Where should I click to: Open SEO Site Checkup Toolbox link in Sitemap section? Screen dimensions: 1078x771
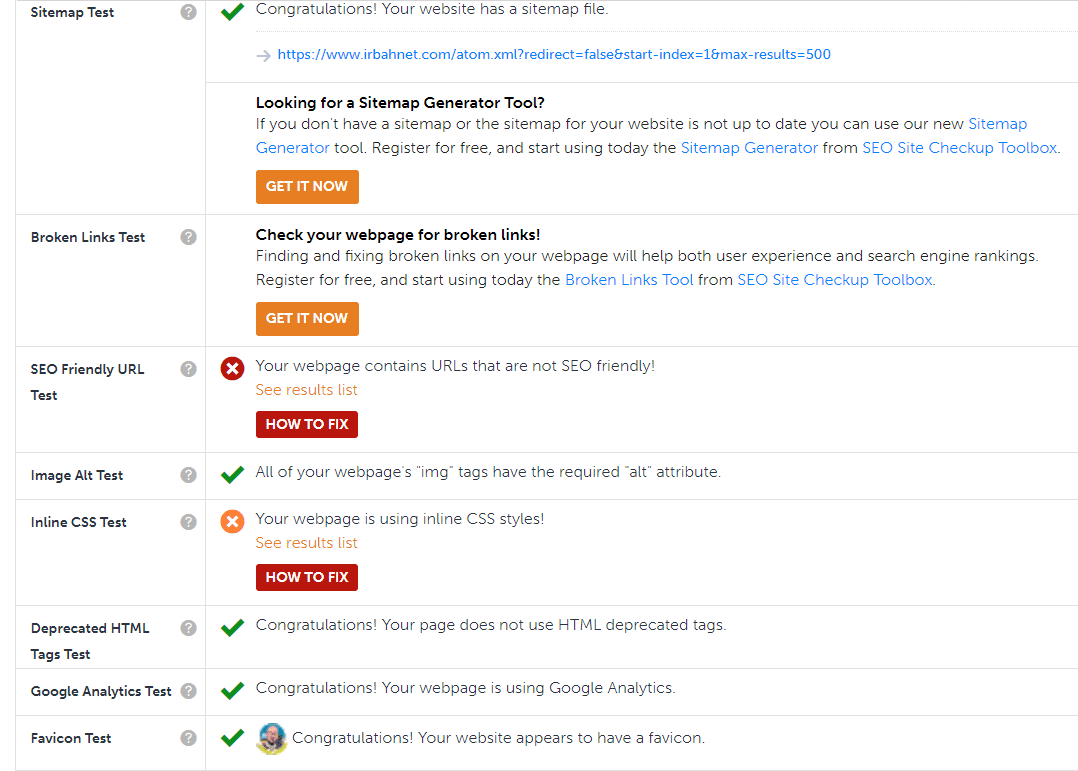pyautogui.click(x=959, y=148)
